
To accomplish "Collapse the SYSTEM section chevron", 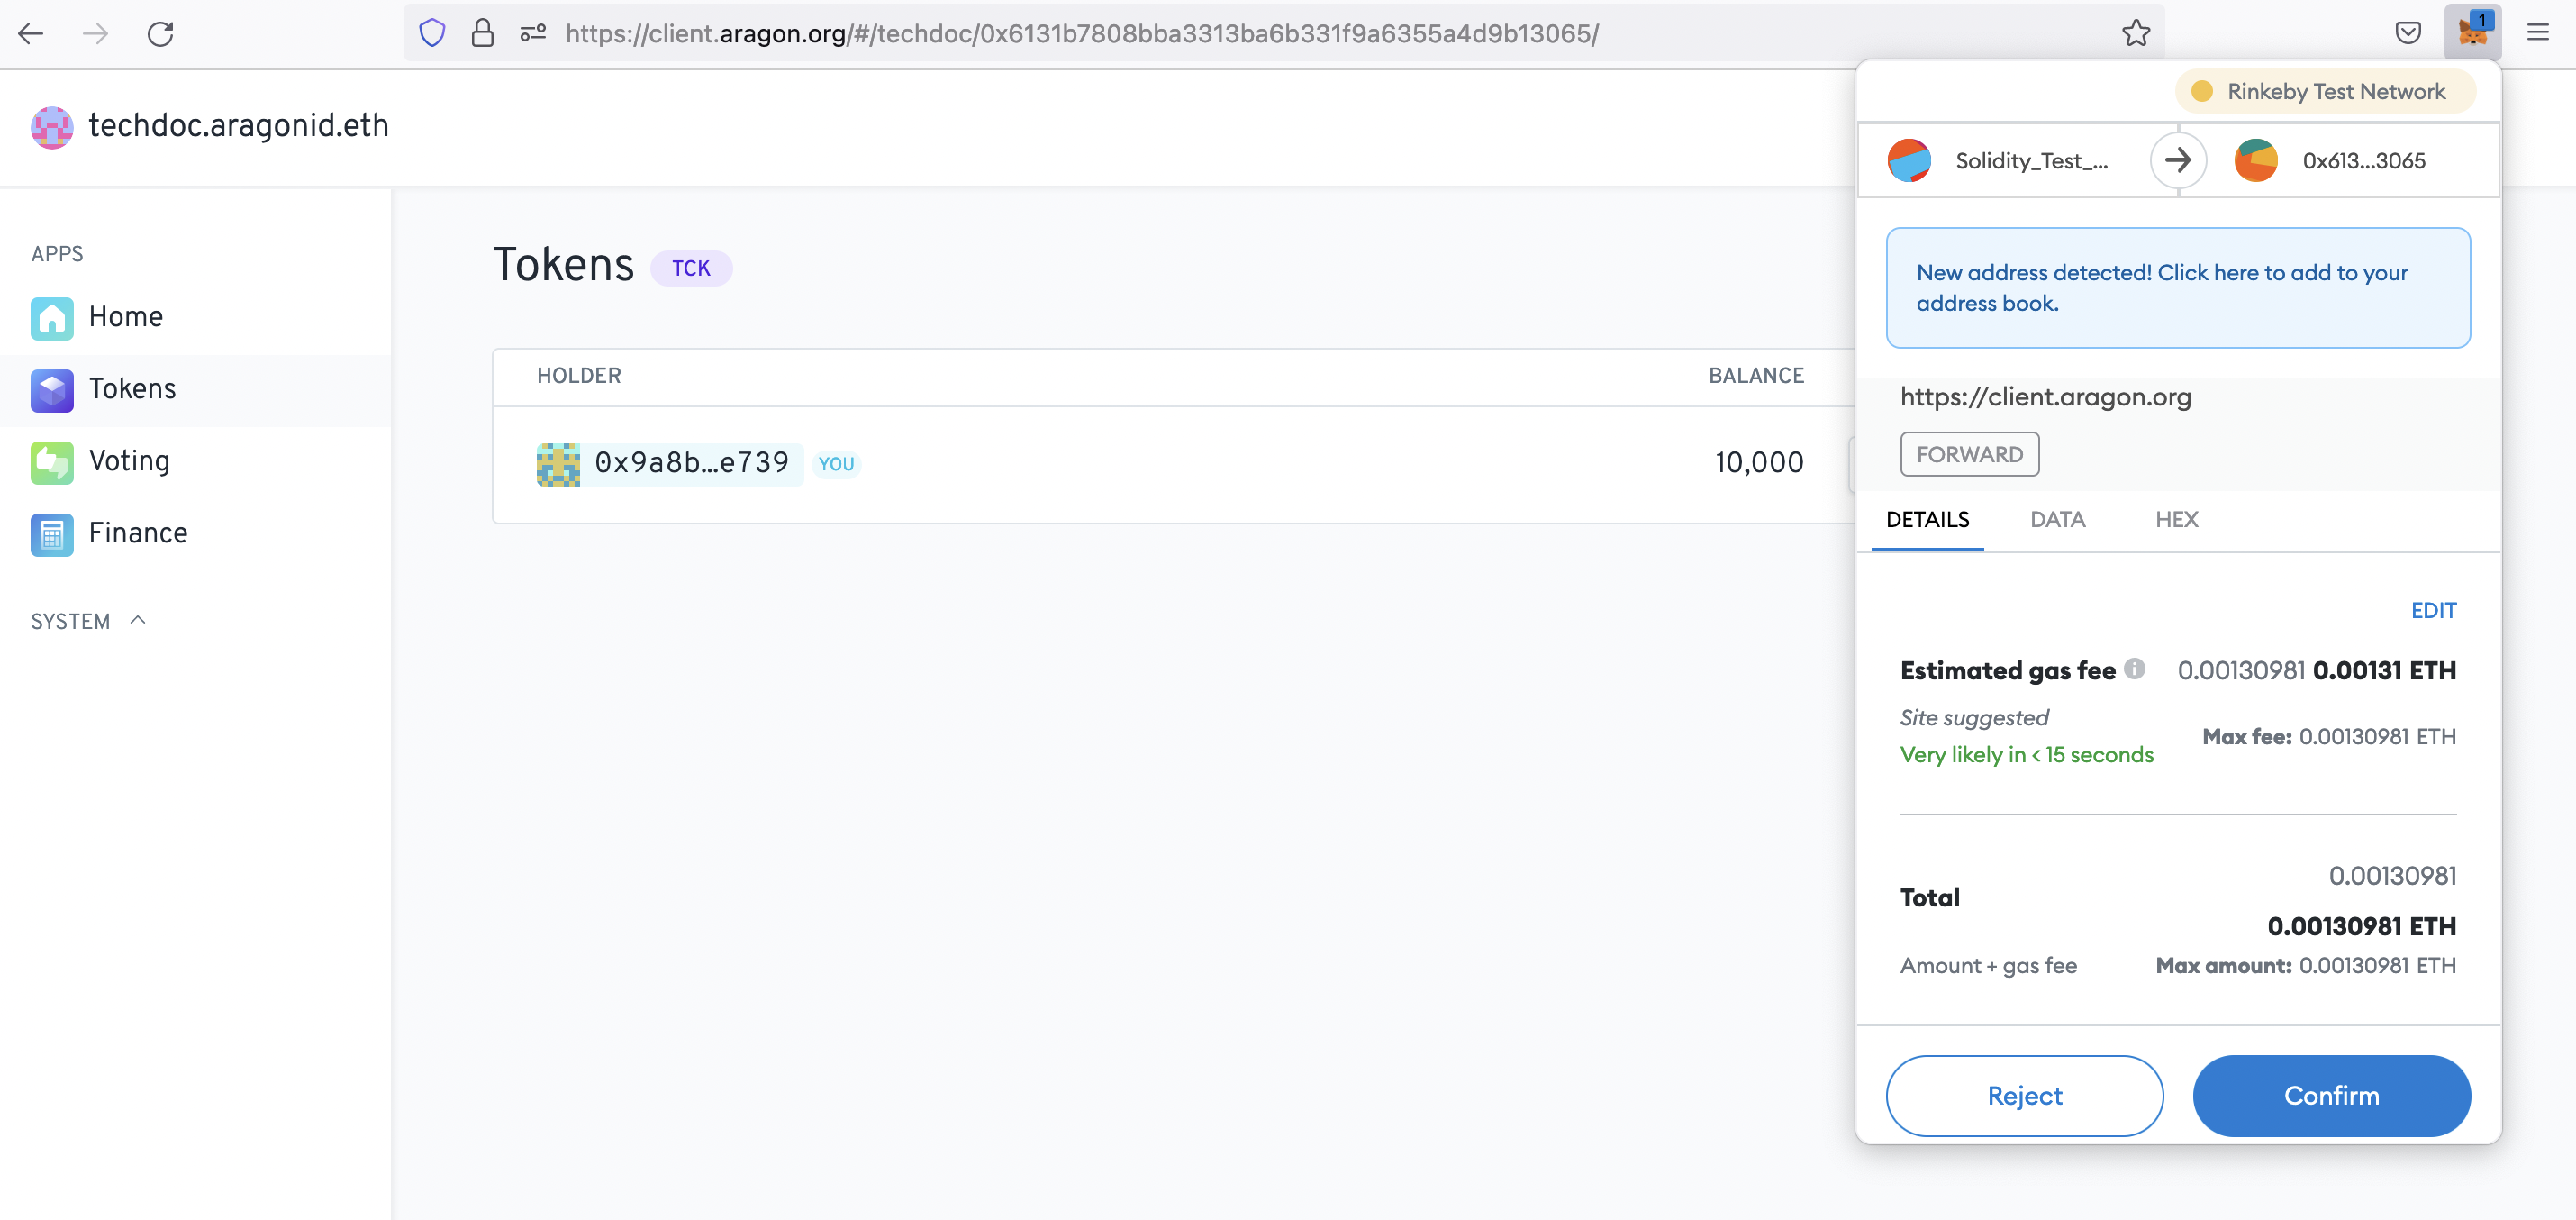I will [138, 620].
